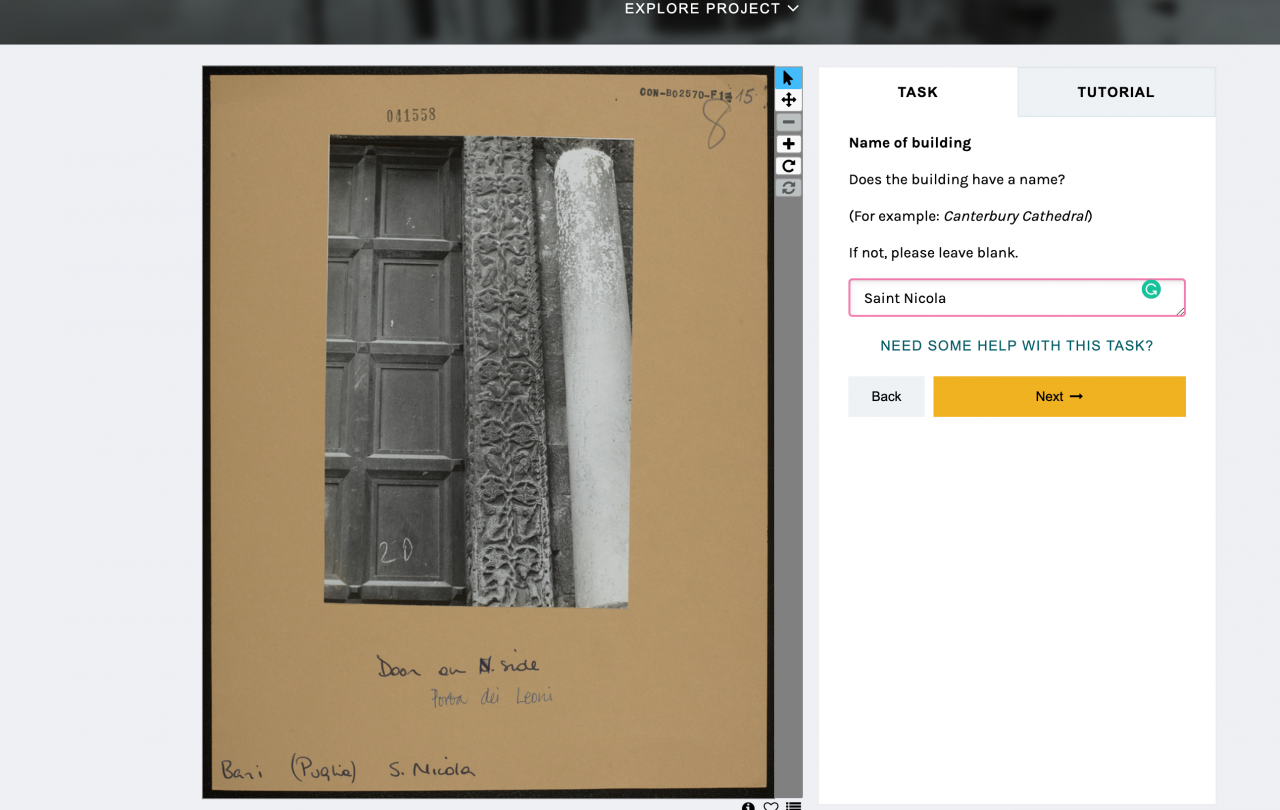The image size is (1280, 810).
Task: Click the zoom out minus button
Action: [x=788, y=122]
